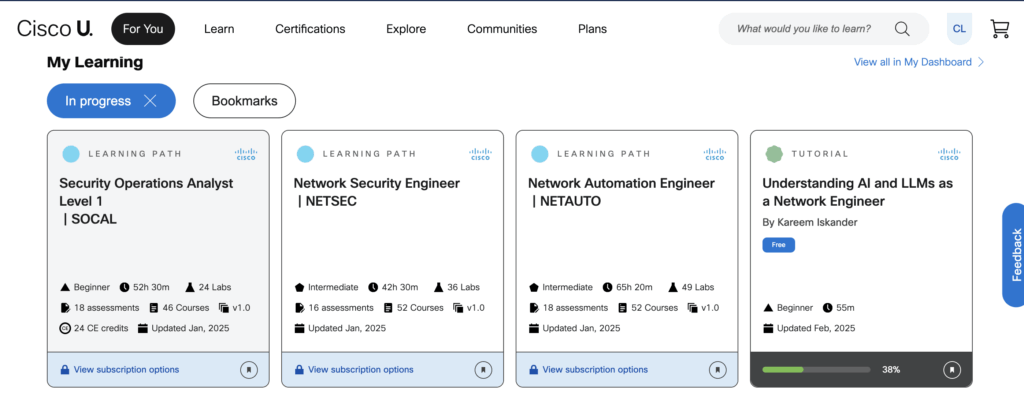This screenshot has height=415, width=1024.
Task: Click the lock icon on the SOCAL card
Action: (x=65, y=370)
